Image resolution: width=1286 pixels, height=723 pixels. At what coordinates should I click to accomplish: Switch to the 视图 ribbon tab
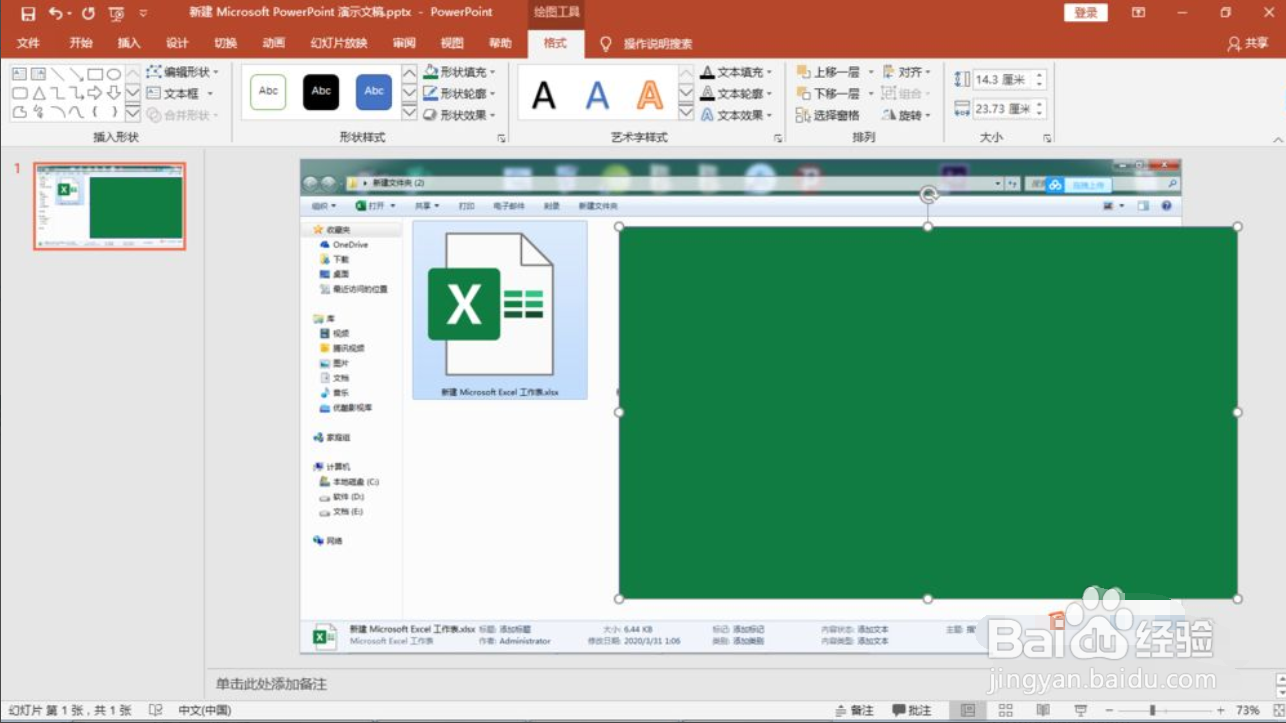pyautogui.click(x=452, y=43)
